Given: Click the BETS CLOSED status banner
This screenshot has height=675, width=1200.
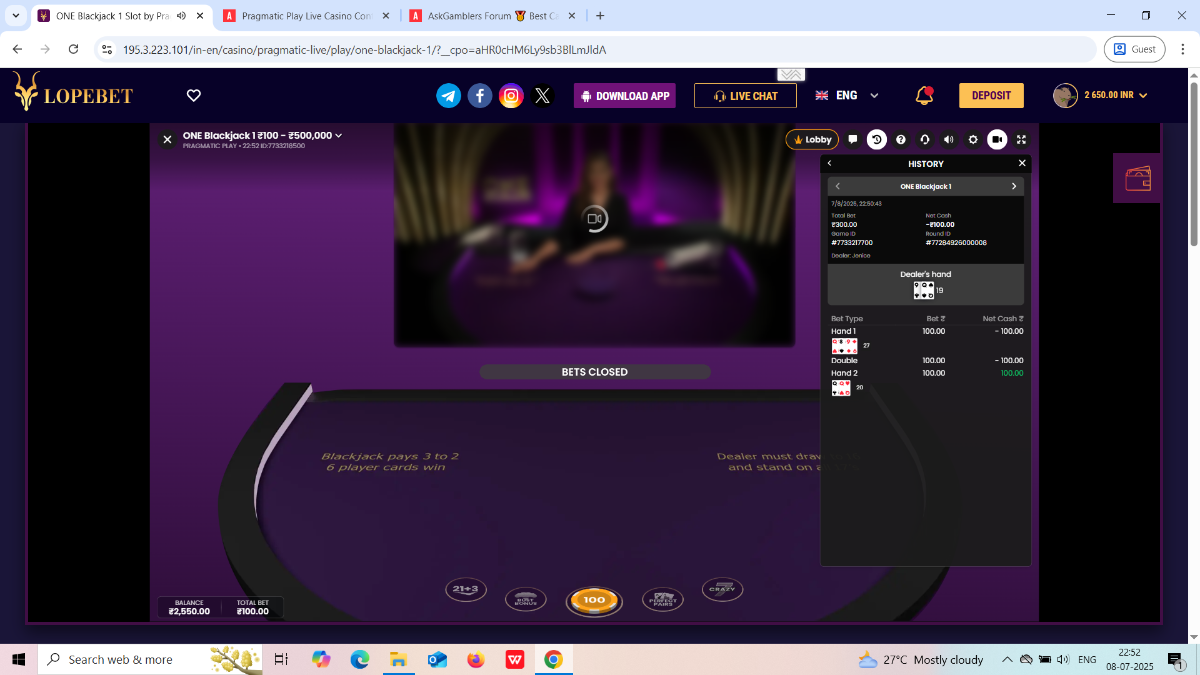Looking at the screenshot, I should coord(595,372).
